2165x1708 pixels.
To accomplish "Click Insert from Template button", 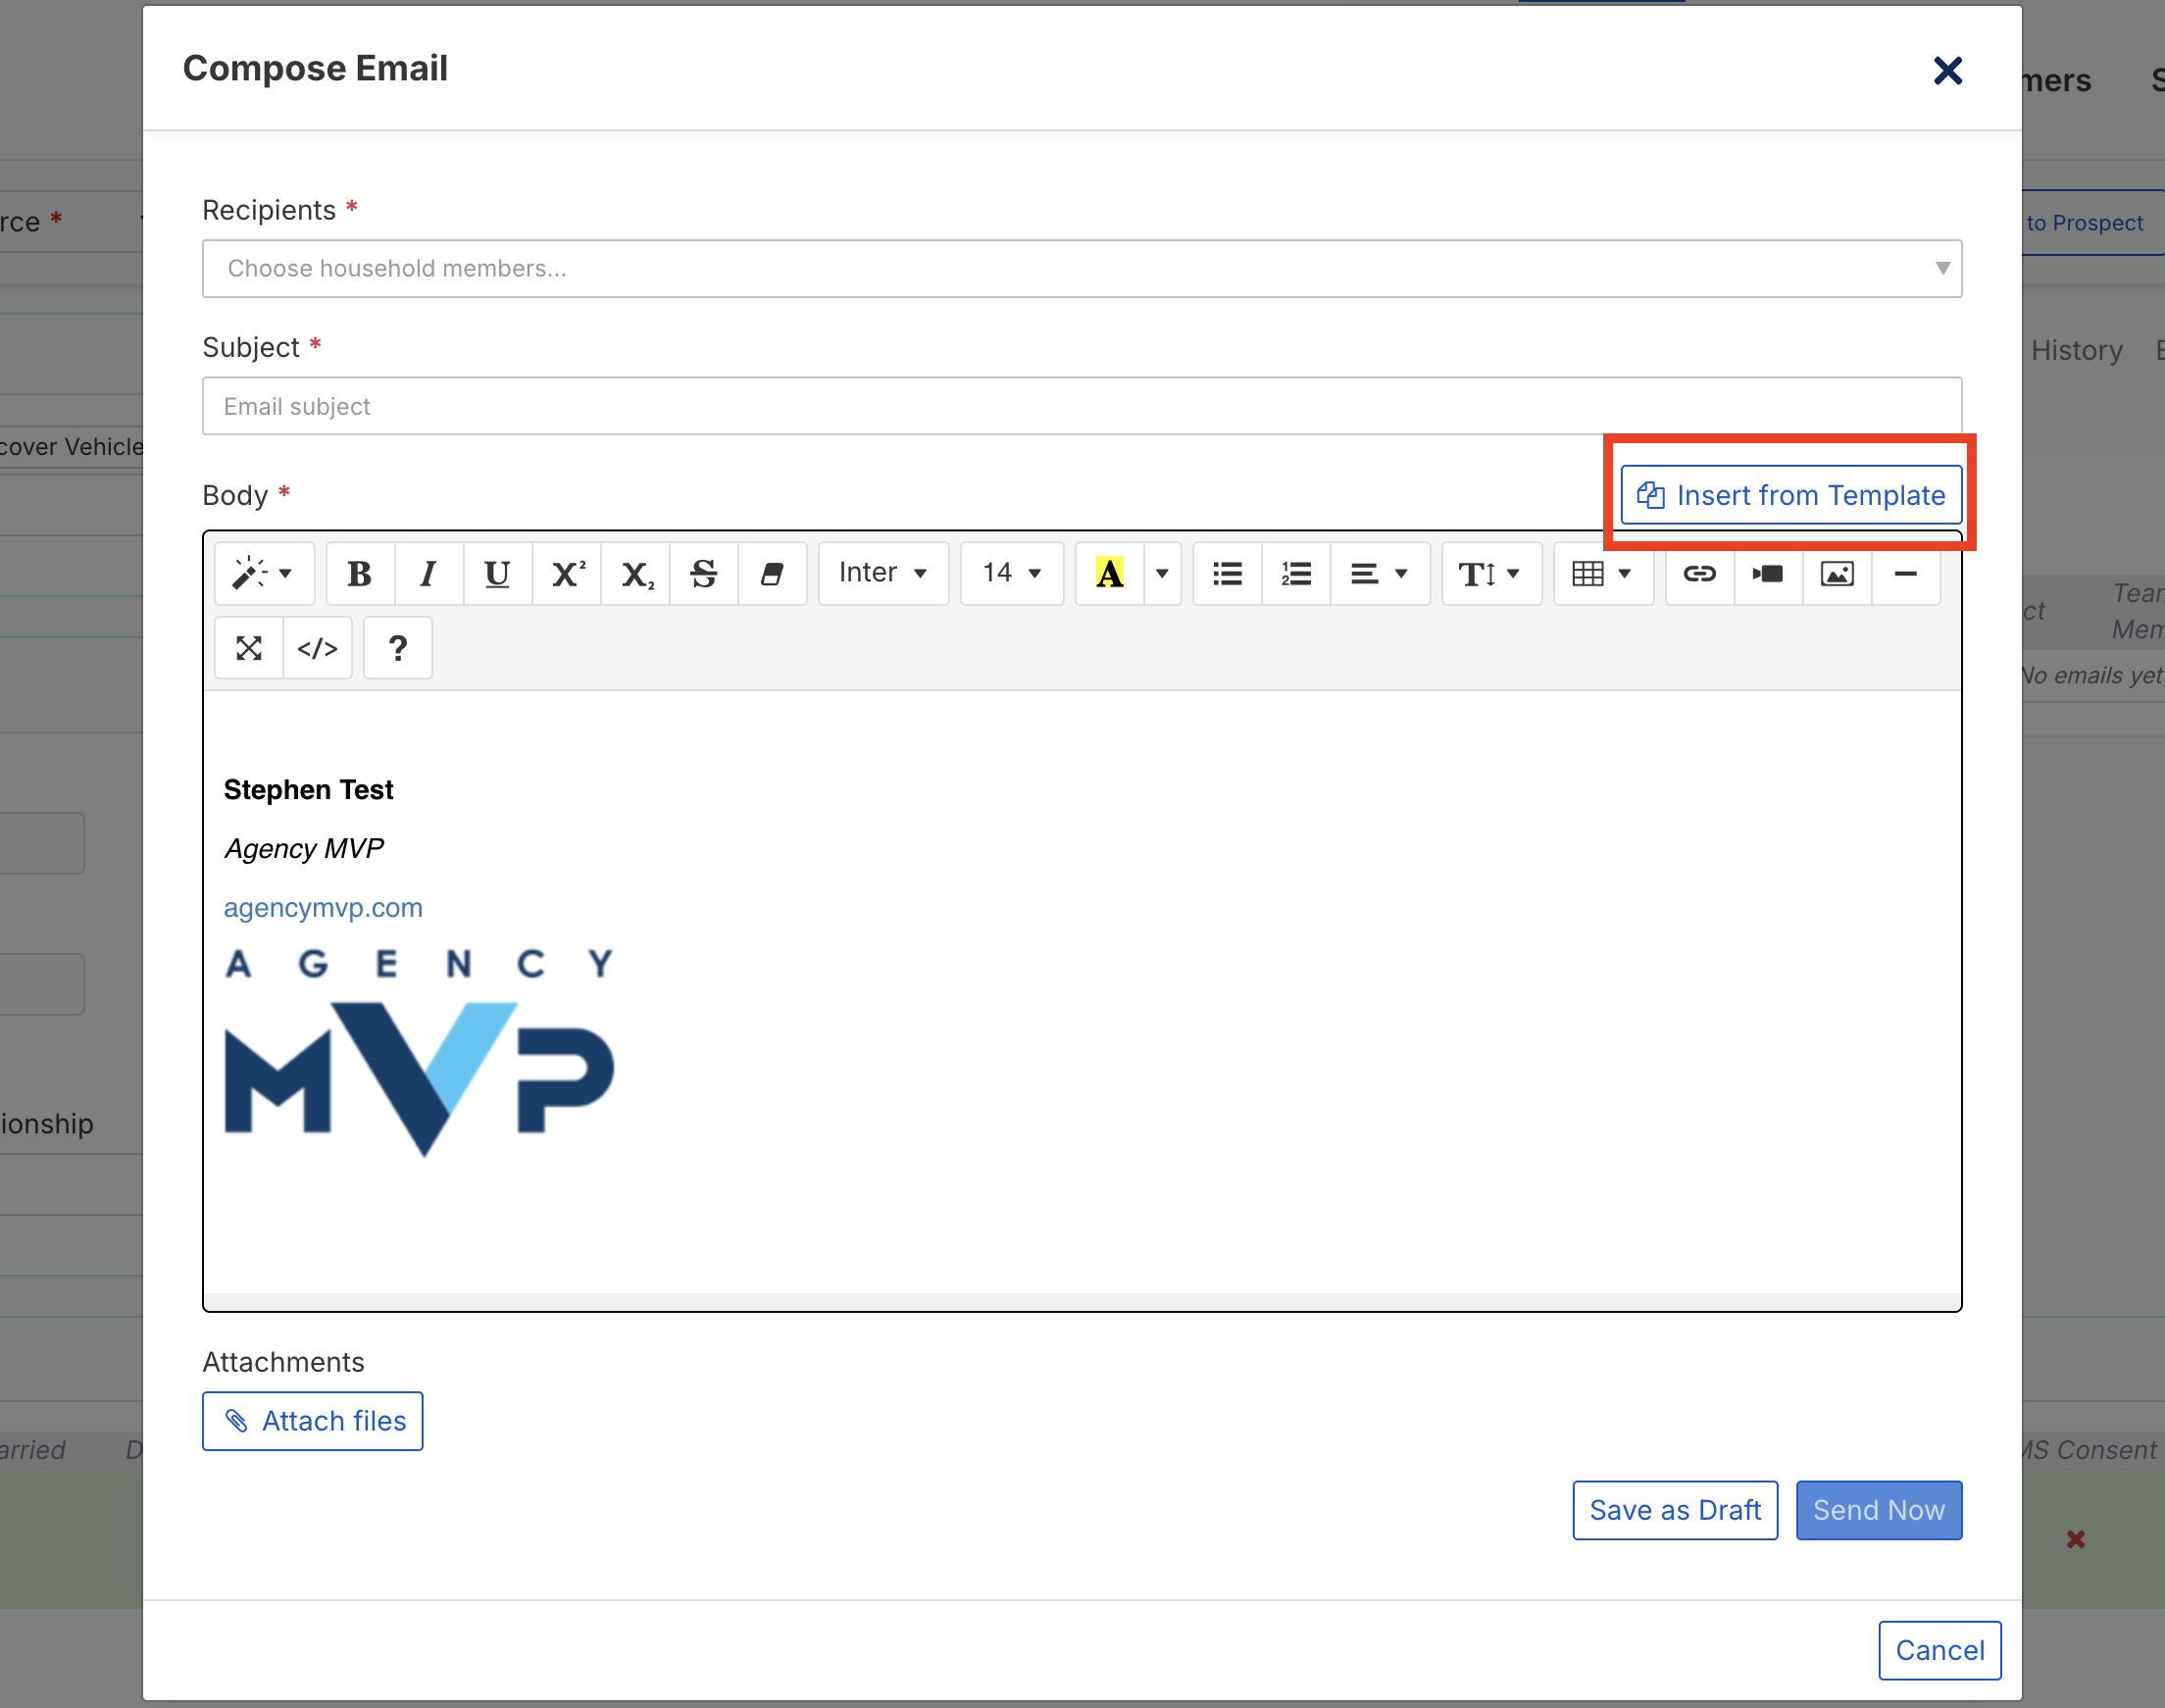I will pyautogui.click(x=1791, y=495).
